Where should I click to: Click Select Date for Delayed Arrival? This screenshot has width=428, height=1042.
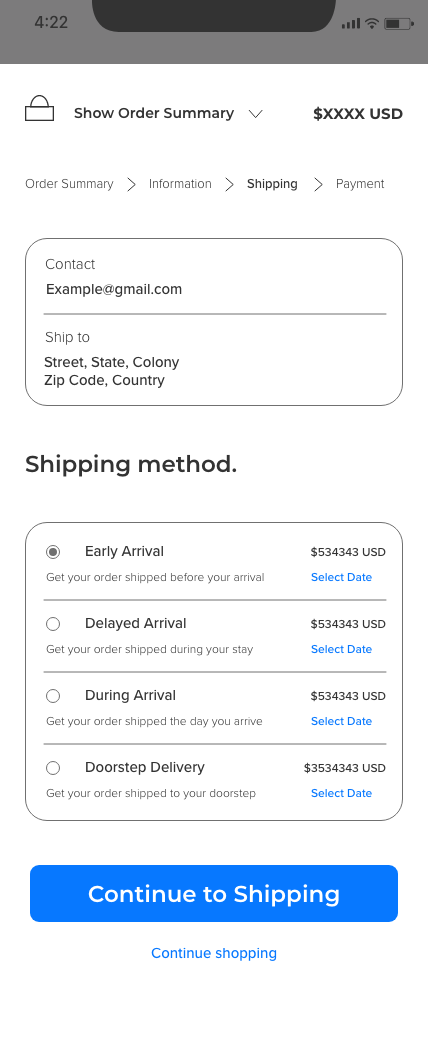click(x=342, y=649)
